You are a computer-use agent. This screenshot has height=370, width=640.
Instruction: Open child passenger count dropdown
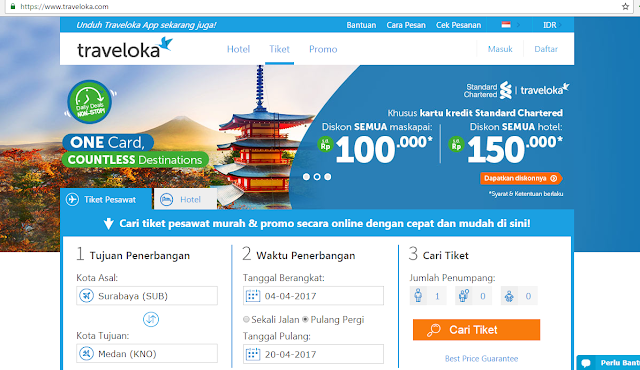(482, 296)
